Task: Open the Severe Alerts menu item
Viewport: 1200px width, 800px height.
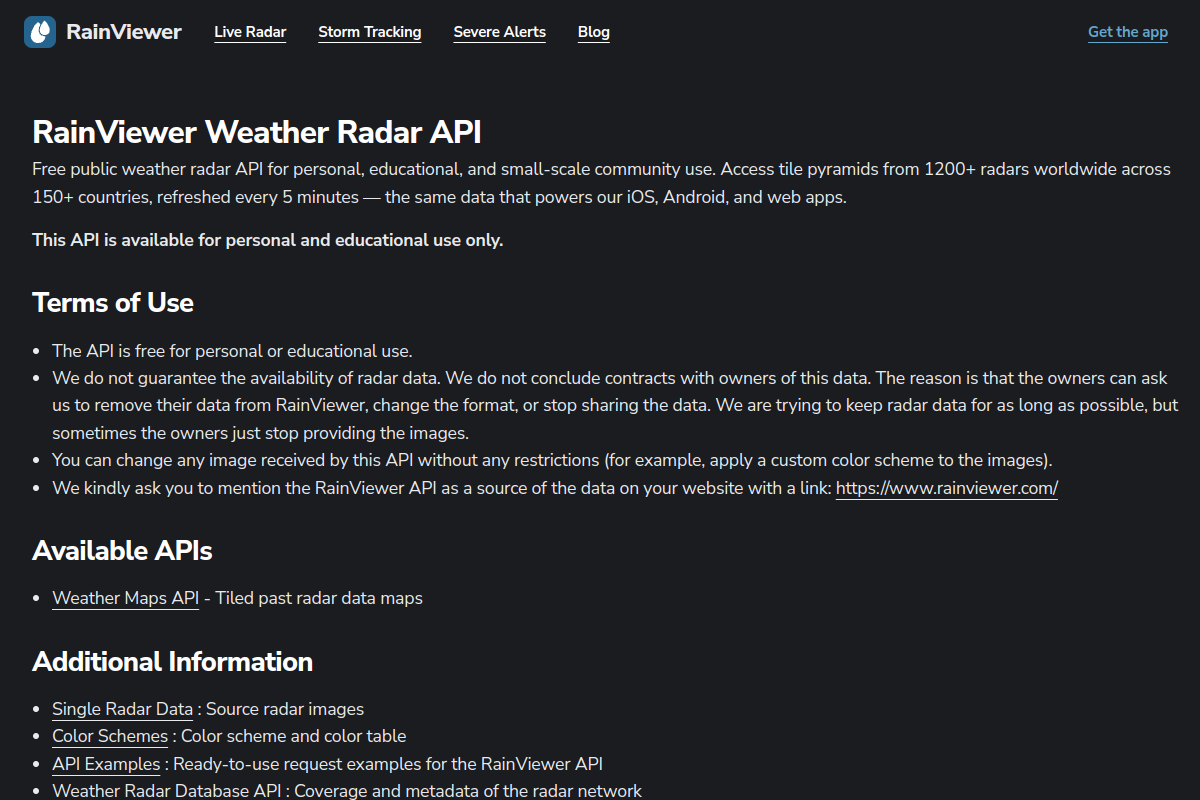Action: coord(500,32)
